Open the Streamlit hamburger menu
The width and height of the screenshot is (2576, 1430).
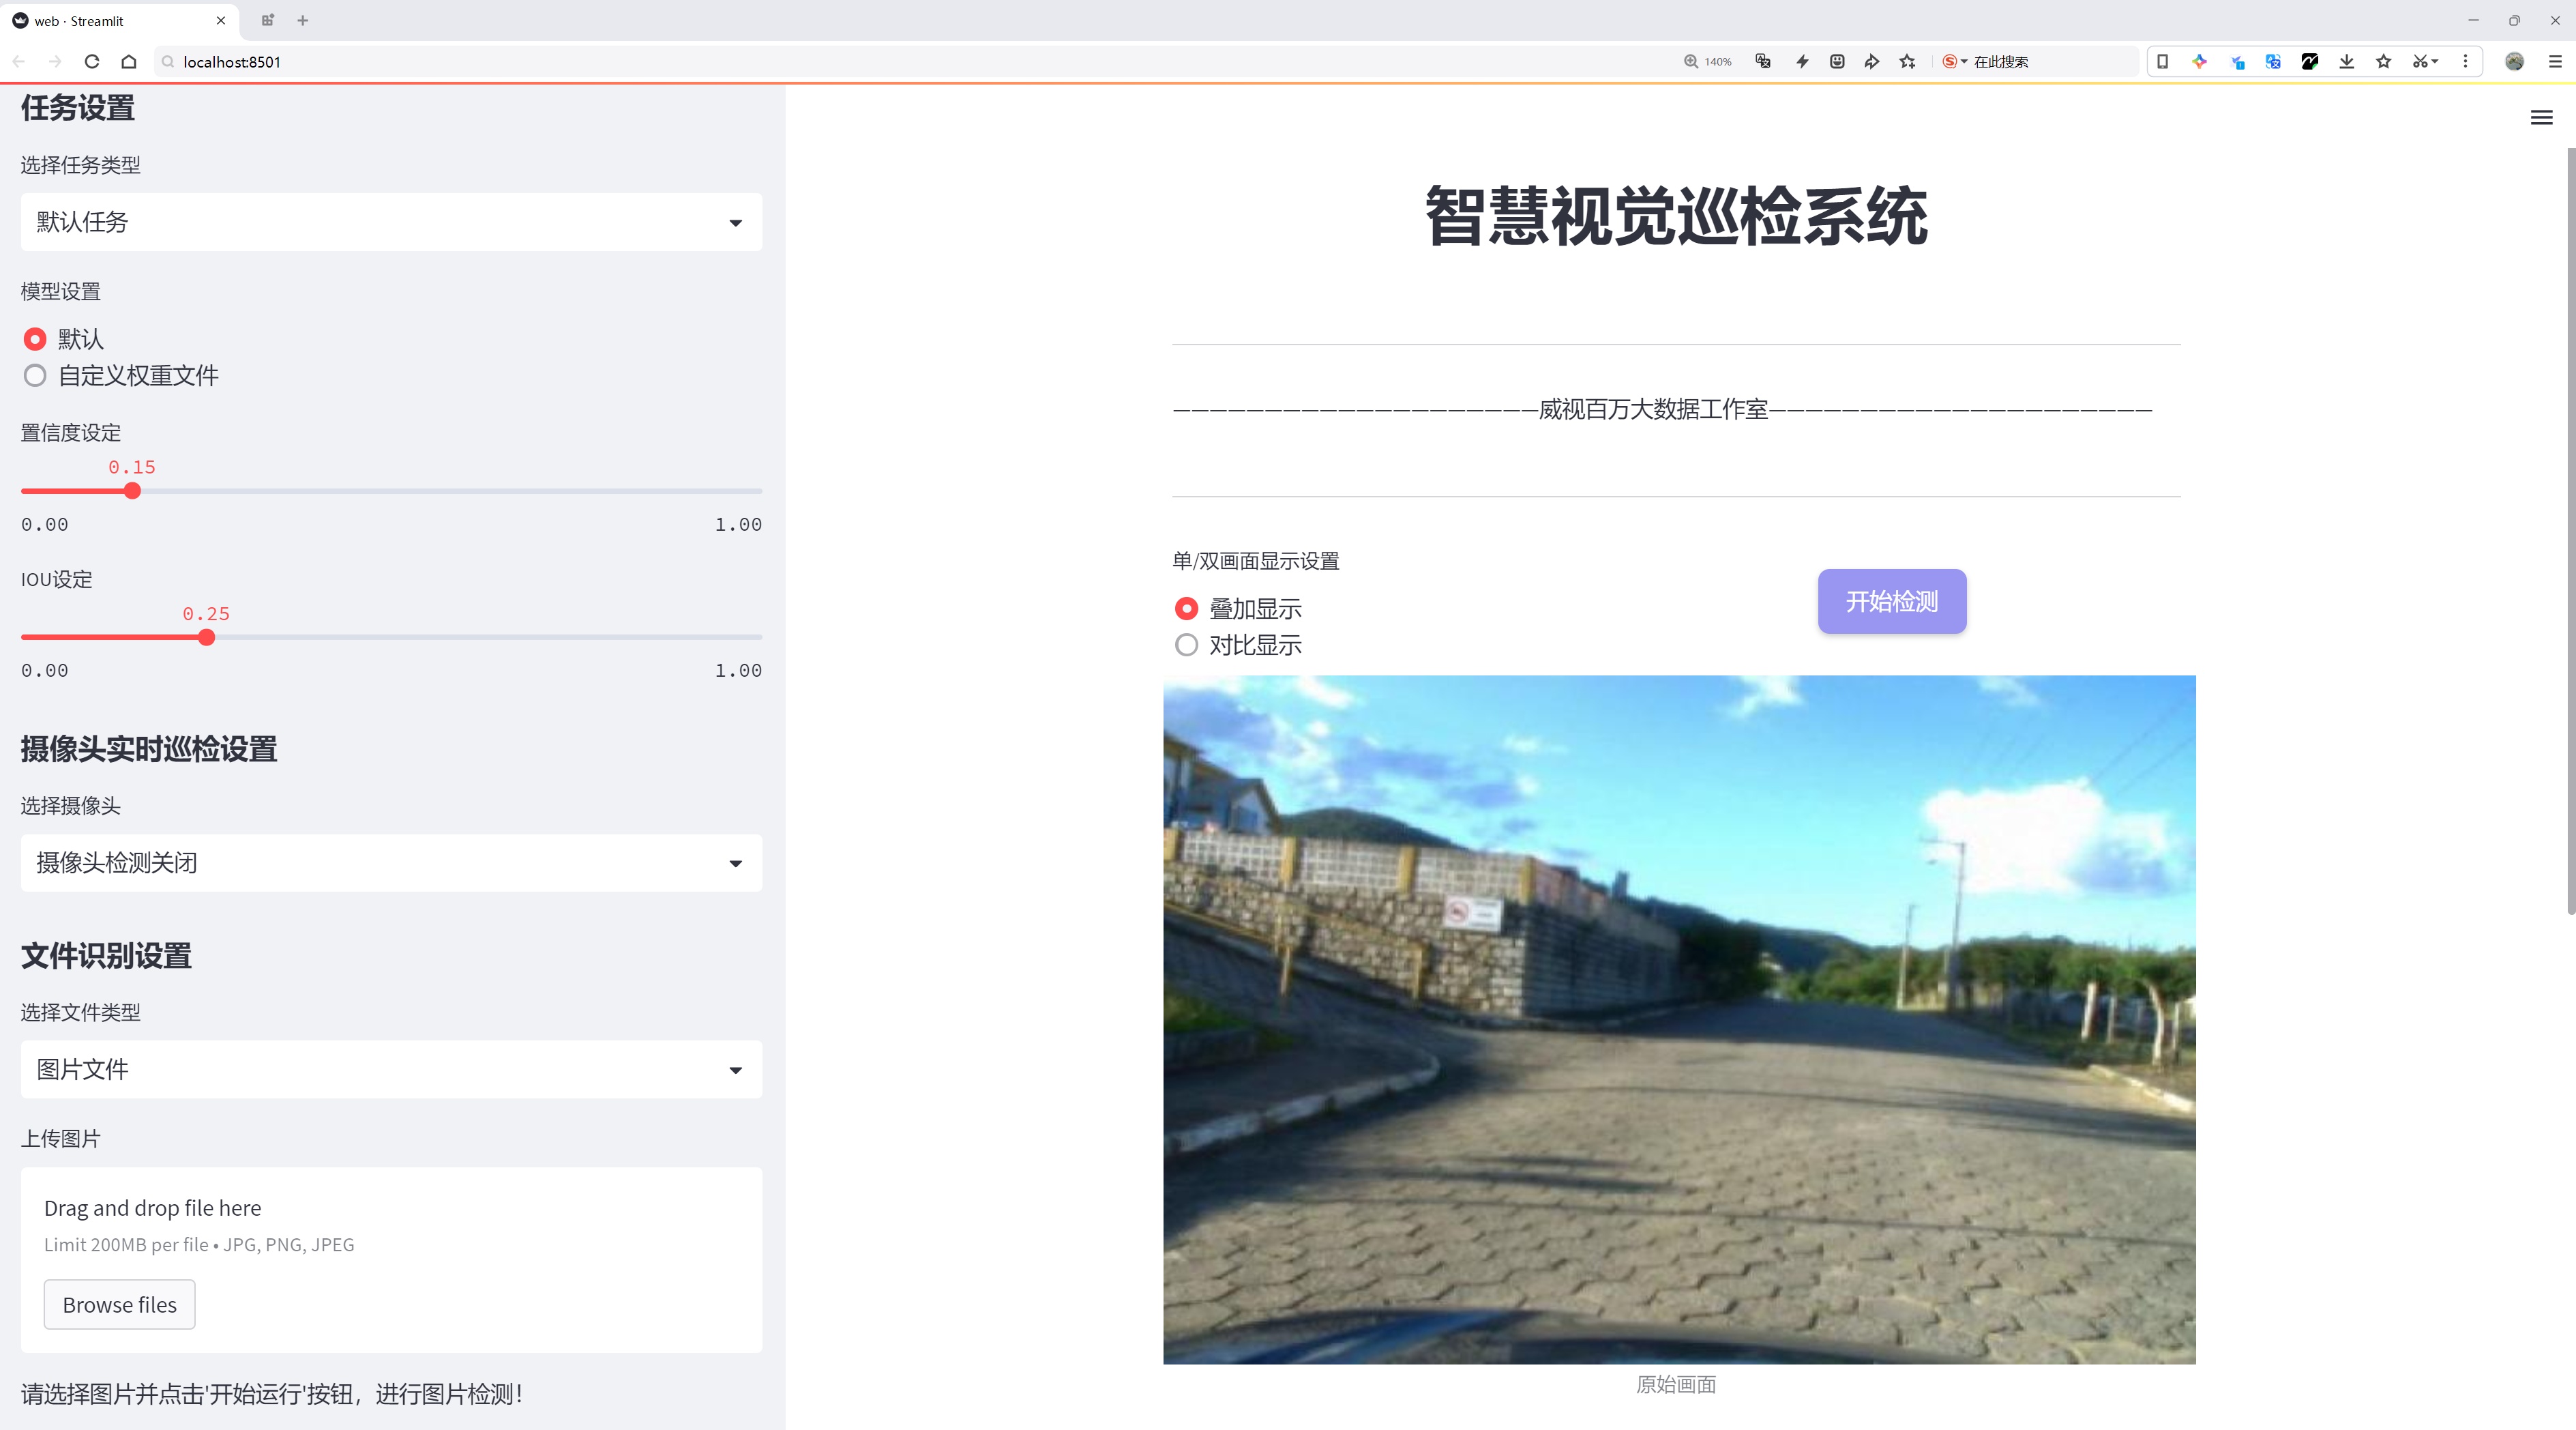tap(2541, 118)
